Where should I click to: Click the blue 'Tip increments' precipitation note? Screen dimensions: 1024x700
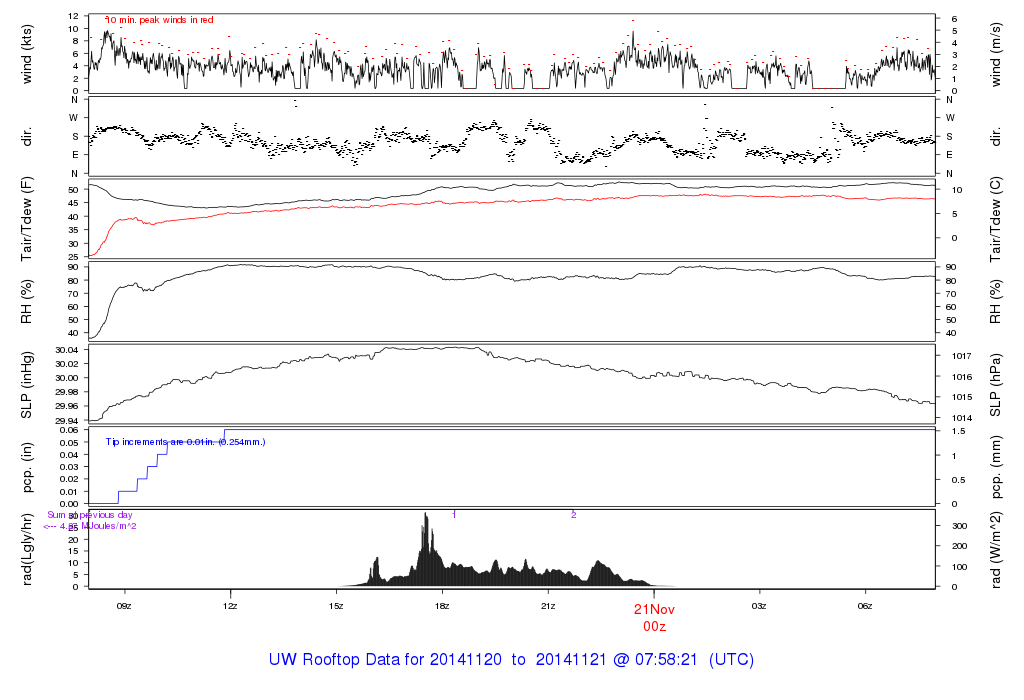(185, 441)
